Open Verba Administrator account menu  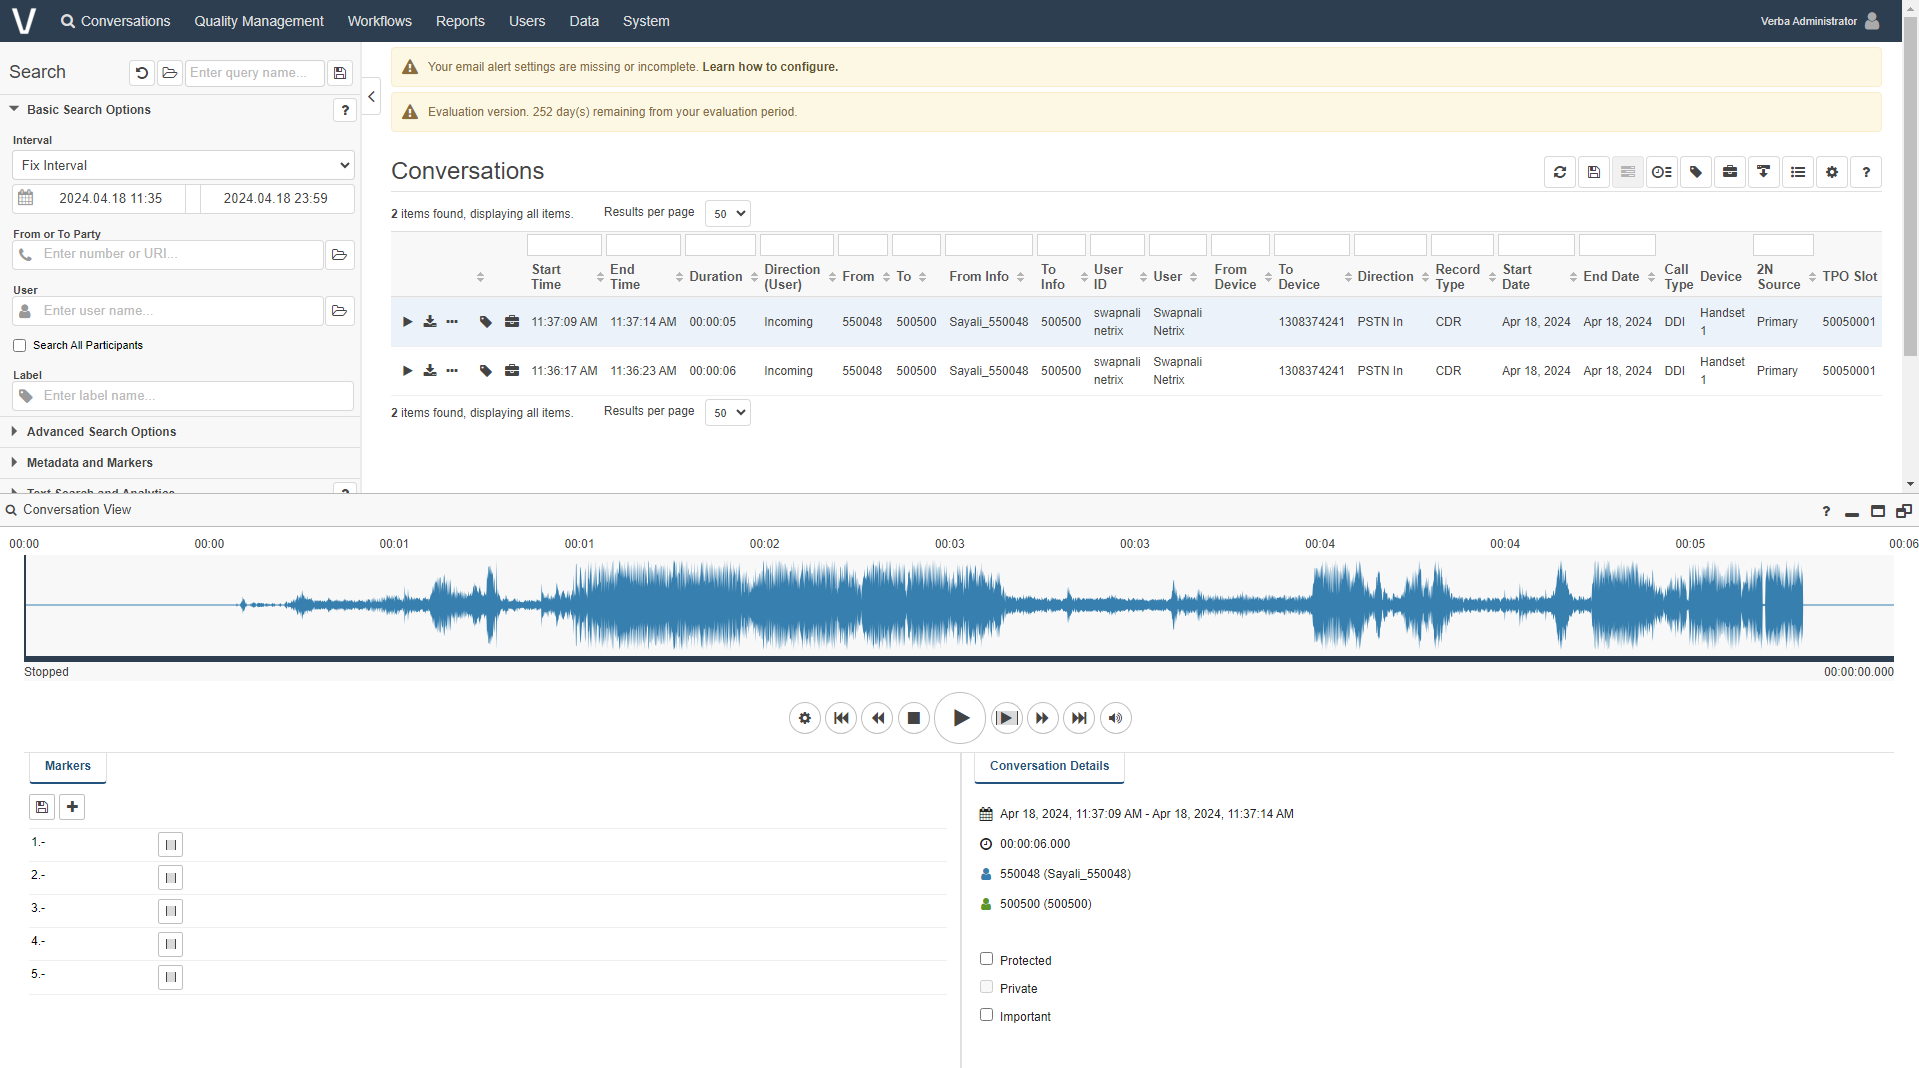(x=1820, y=21)
